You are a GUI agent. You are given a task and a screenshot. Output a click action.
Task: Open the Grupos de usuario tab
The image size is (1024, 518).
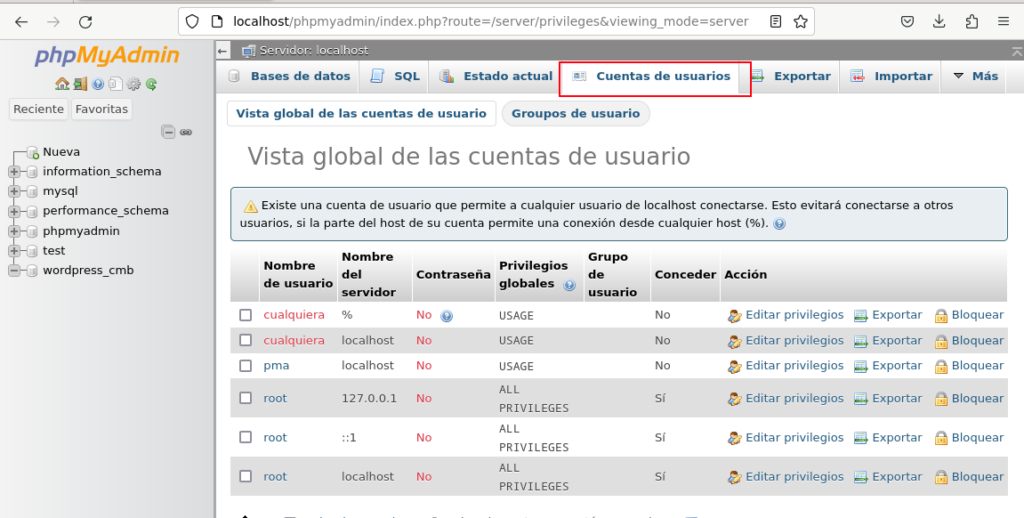click(575, 114)
